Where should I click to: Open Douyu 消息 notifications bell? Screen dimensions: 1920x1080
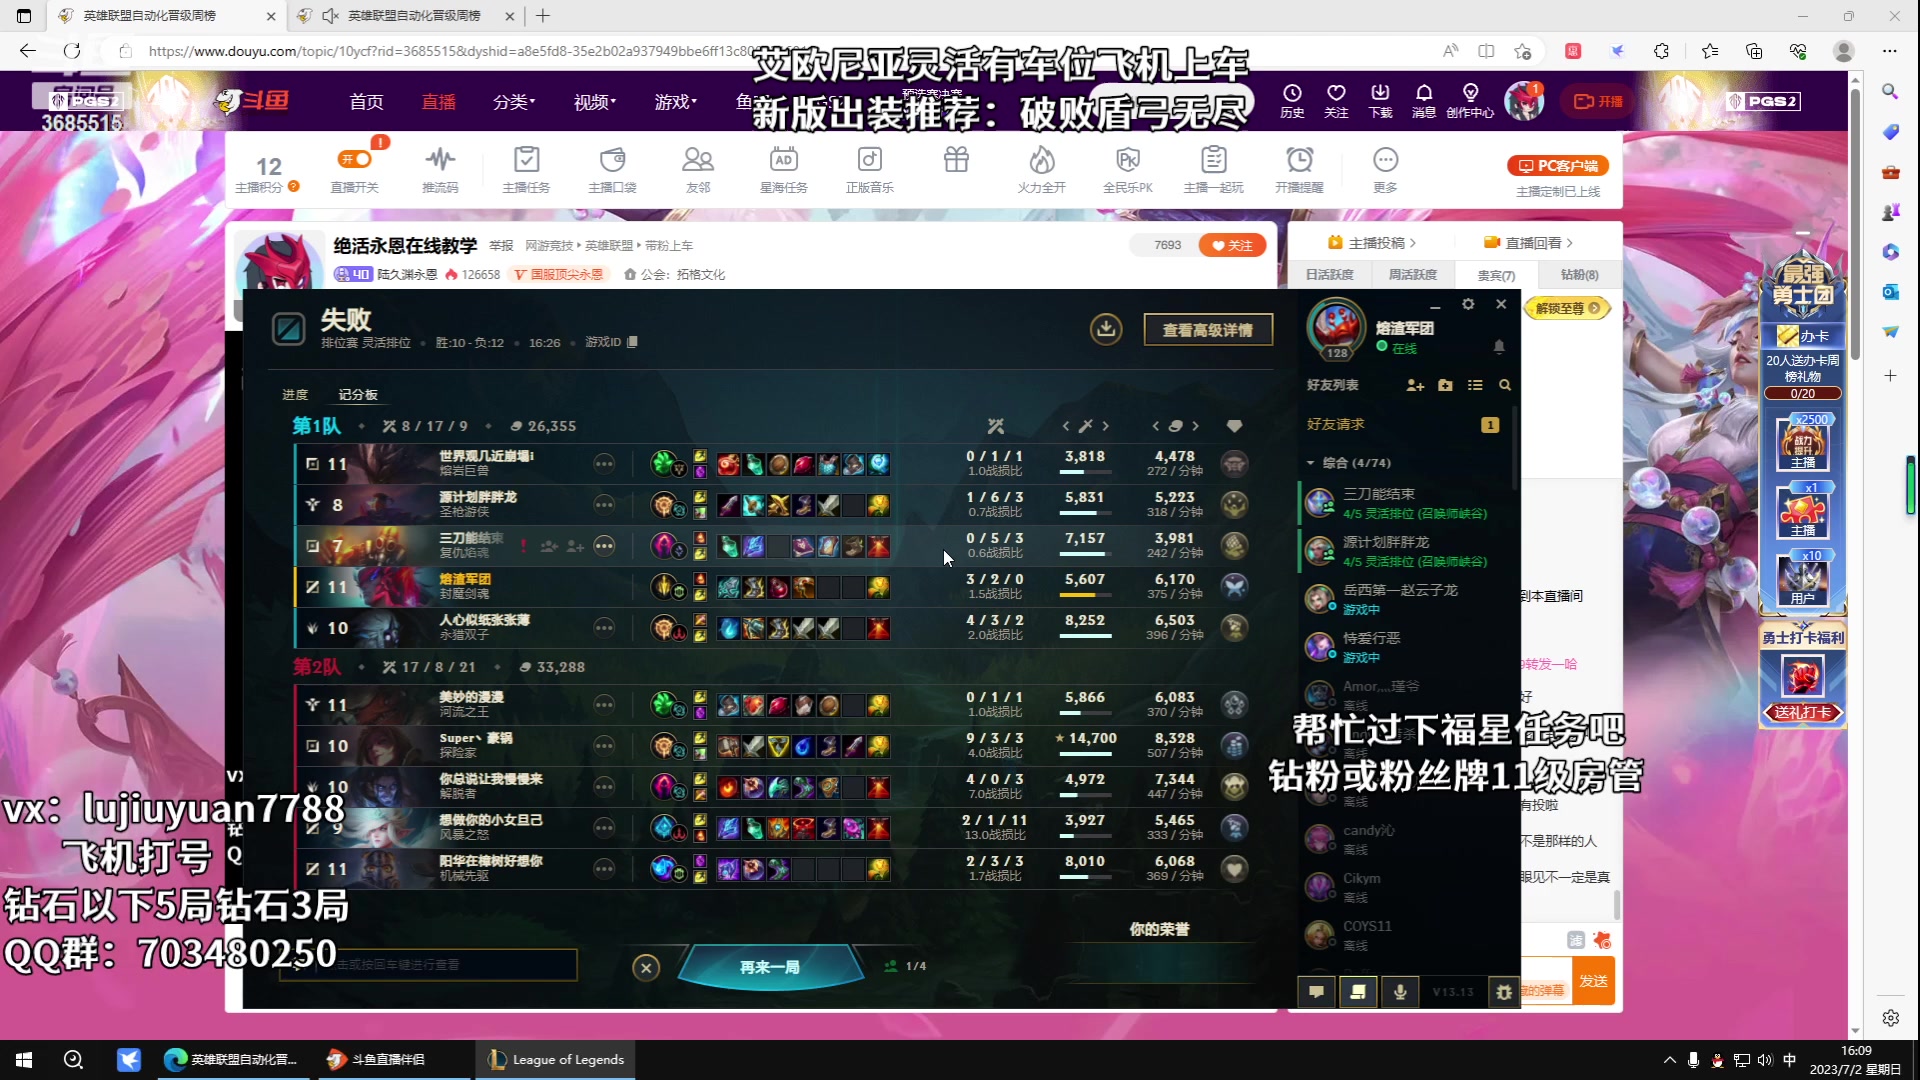tap(1424, 101)
